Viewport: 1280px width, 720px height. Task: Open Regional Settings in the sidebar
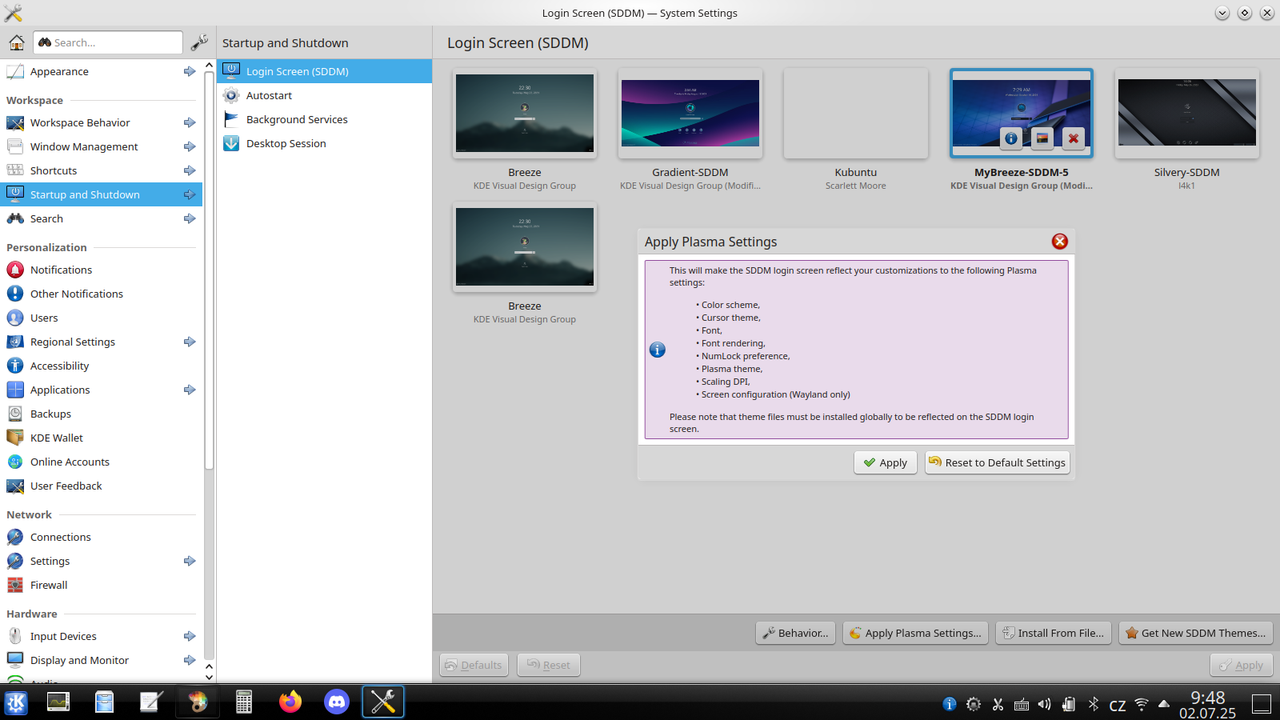[101, 341]
